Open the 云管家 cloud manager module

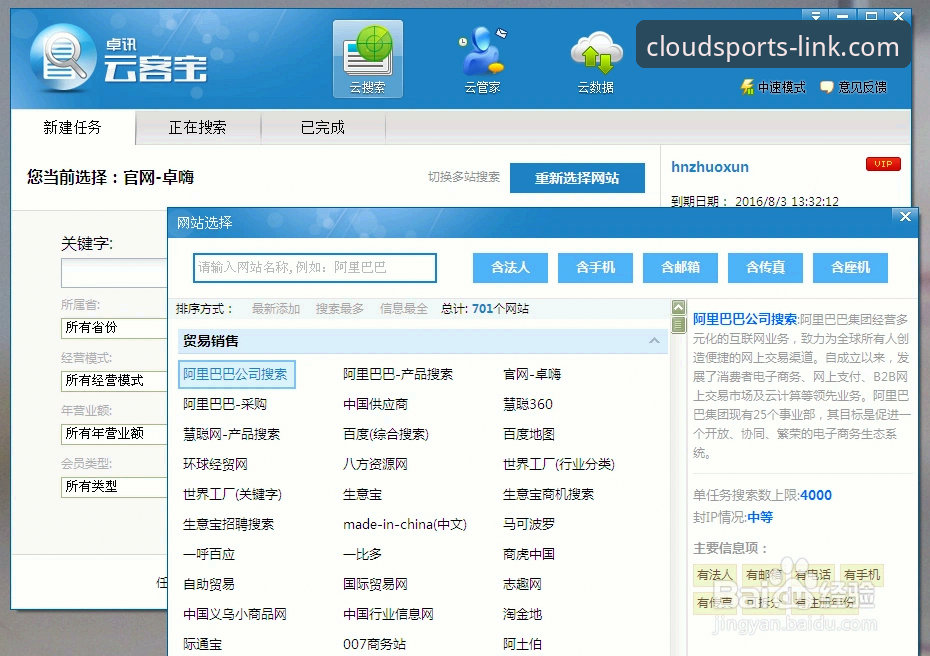tap(482, 59)
